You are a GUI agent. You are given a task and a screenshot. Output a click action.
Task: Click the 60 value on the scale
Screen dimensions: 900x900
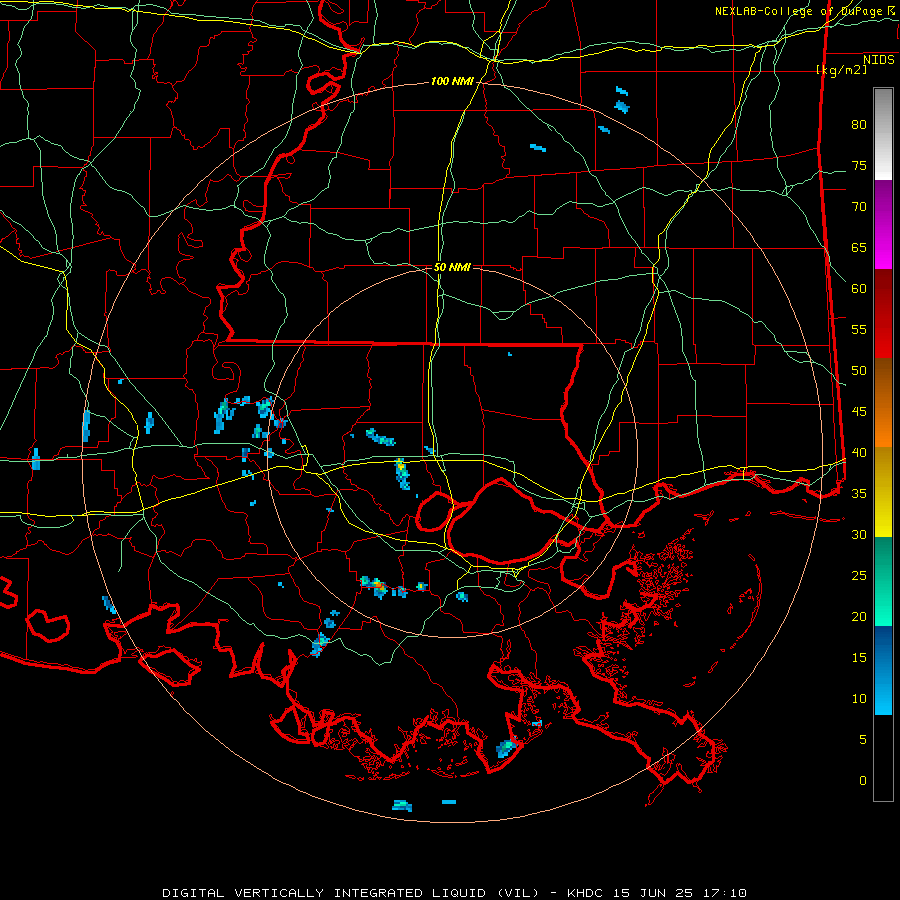pyautogui.click(x=859, y=289)
